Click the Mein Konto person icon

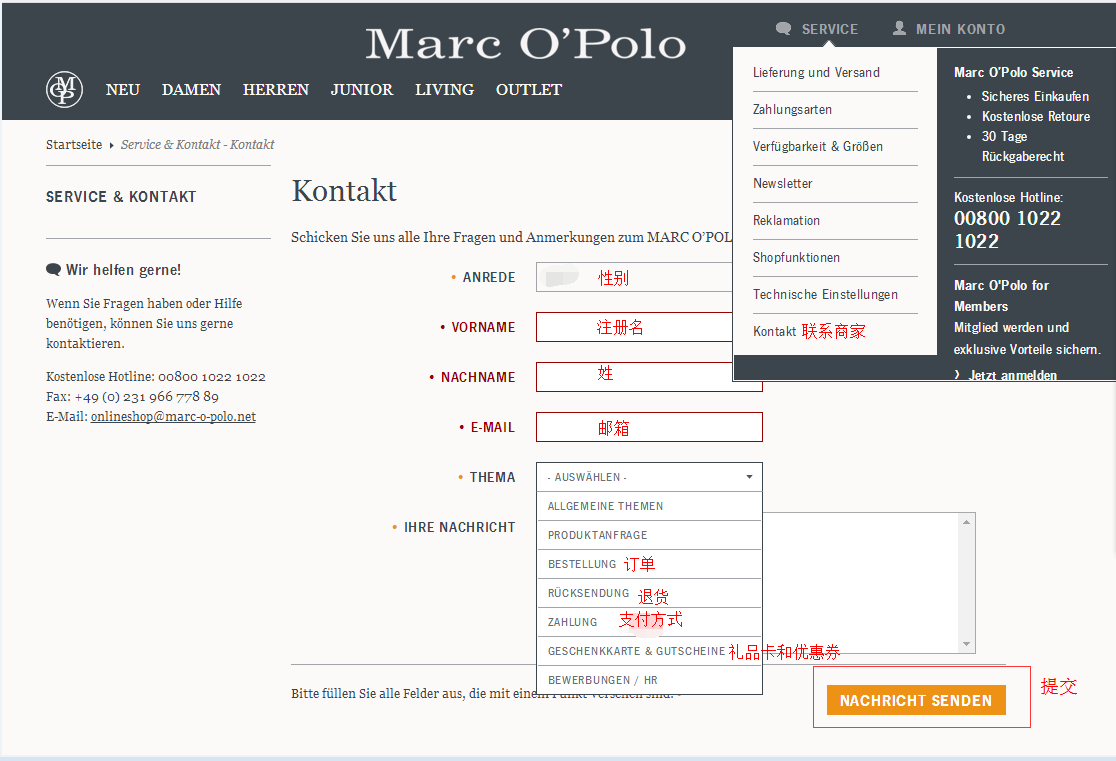[899, 29]
